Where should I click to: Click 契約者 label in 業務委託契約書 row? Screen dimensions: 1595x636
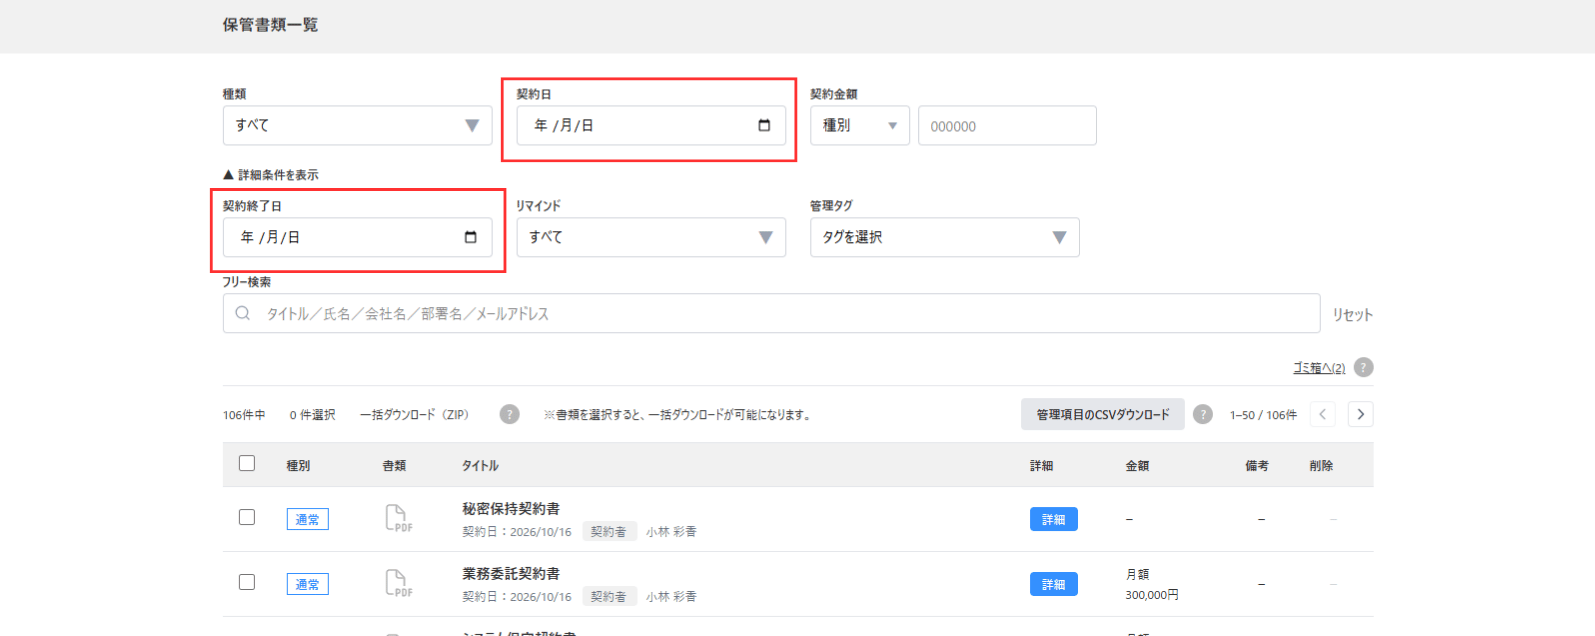tap(609, 597)
